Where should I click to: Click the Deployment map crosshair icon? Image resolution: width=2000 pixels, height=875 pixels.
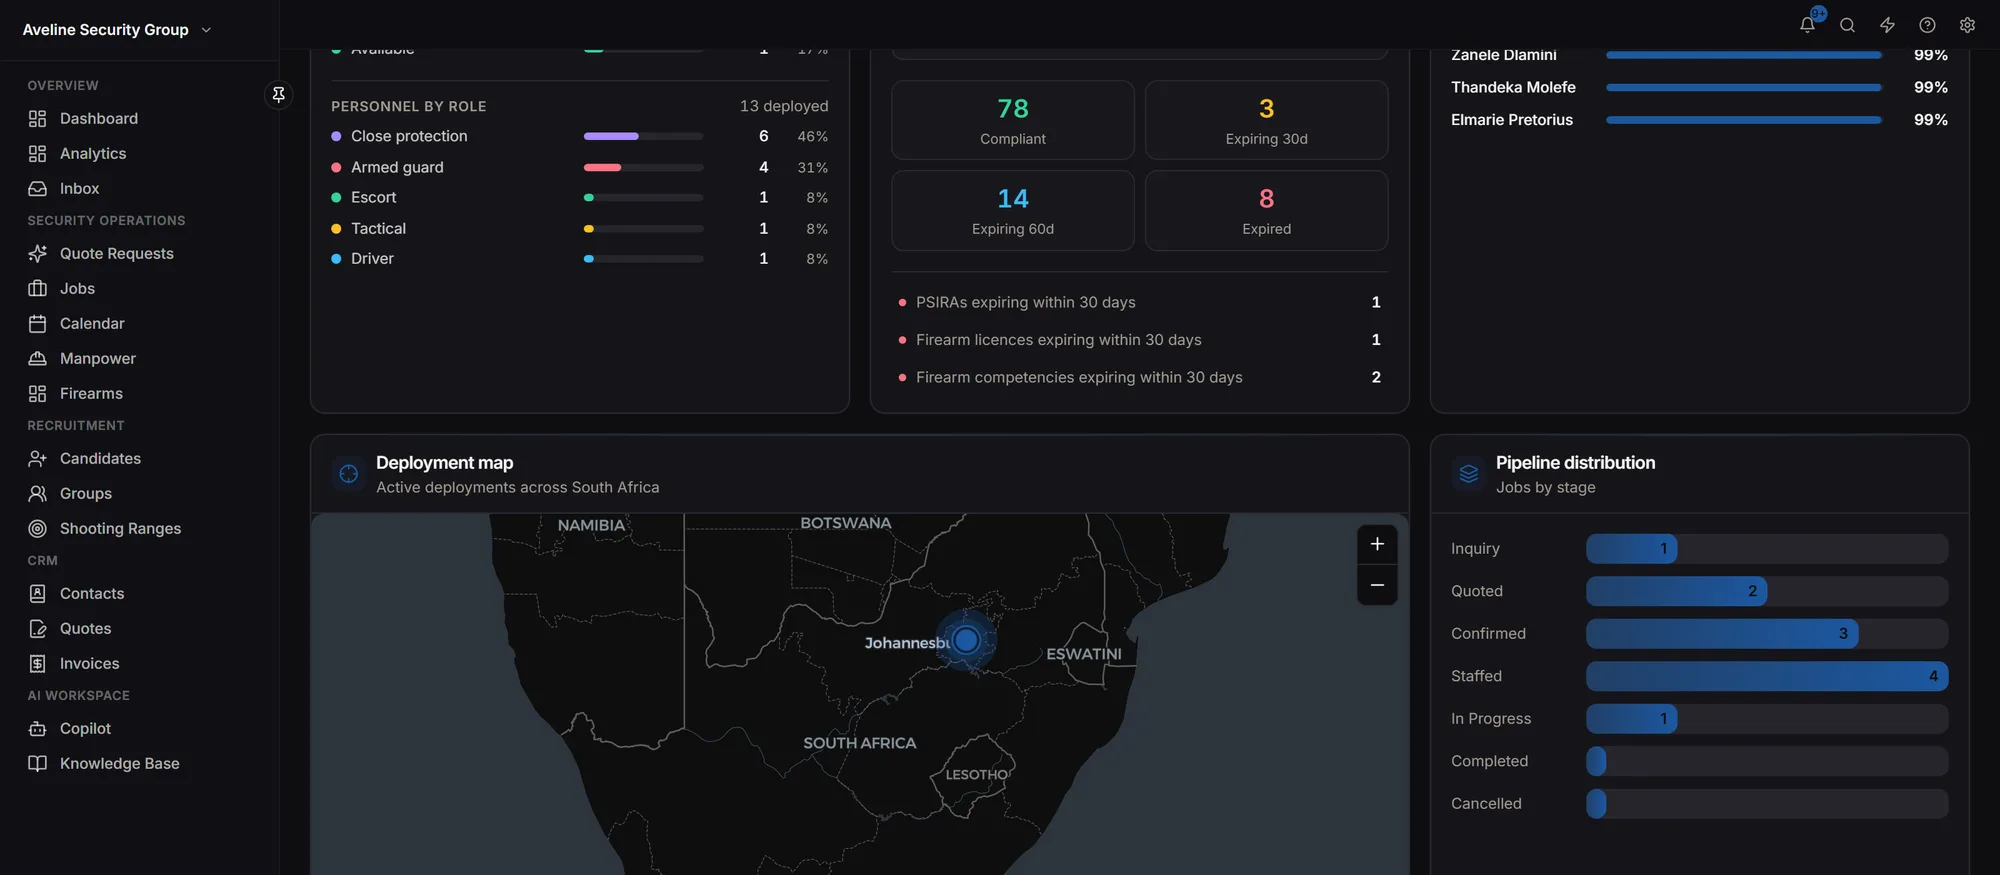(349, 474)
